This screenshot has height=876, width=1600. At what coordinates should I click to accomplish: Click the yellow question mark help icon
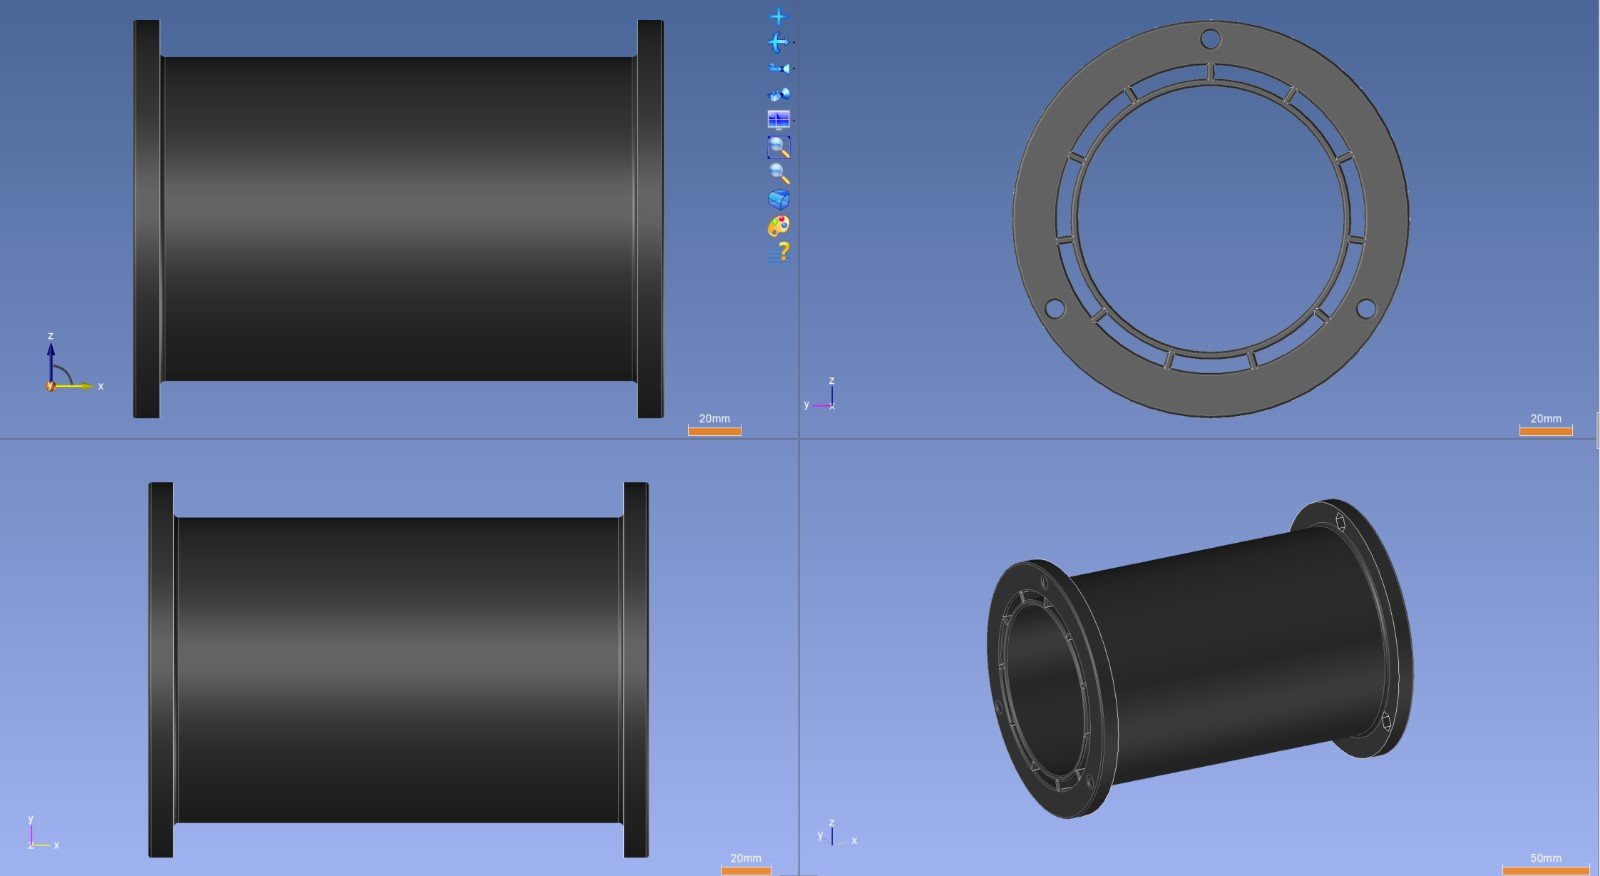781,252
